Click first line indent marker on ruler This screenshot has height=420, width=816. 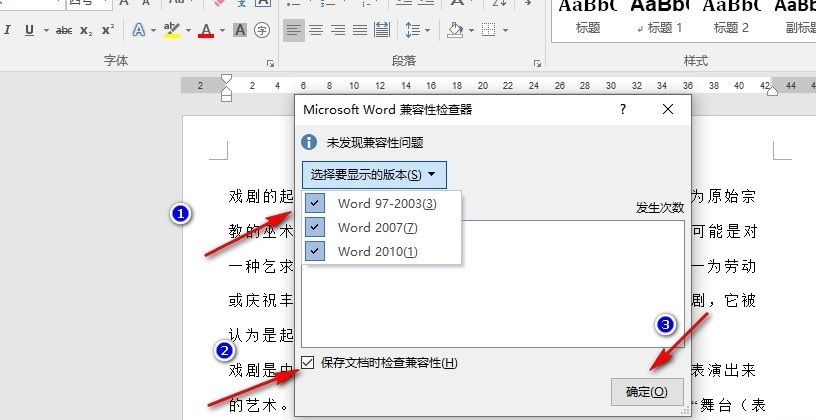pyautogui.click(x=226, y=80)
